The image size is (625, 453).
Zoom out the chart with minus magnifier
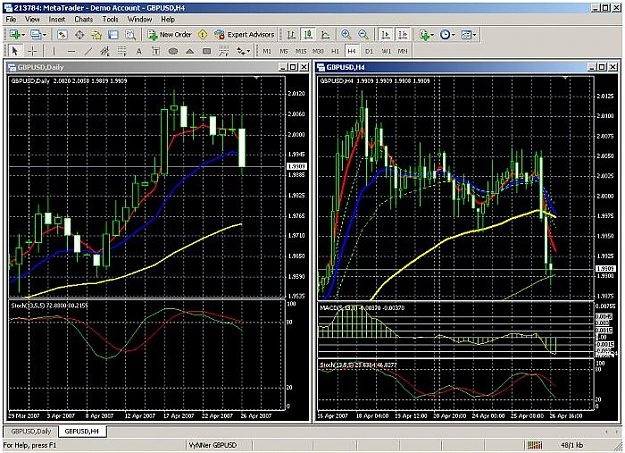[x=363, y=35]
